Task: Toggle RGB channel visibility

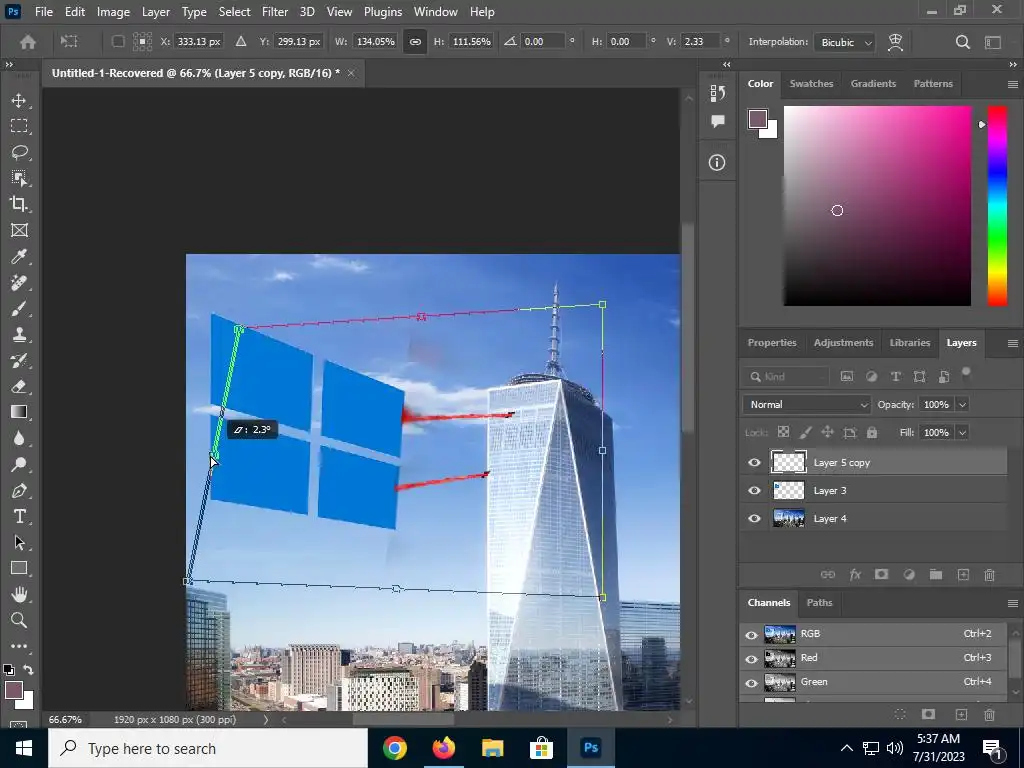Action: pyautogui.click(x=751, y=634)
